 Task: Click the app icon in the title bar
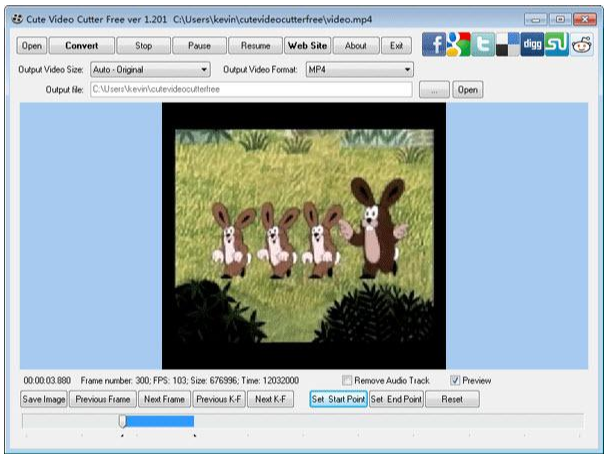point(17,18)
